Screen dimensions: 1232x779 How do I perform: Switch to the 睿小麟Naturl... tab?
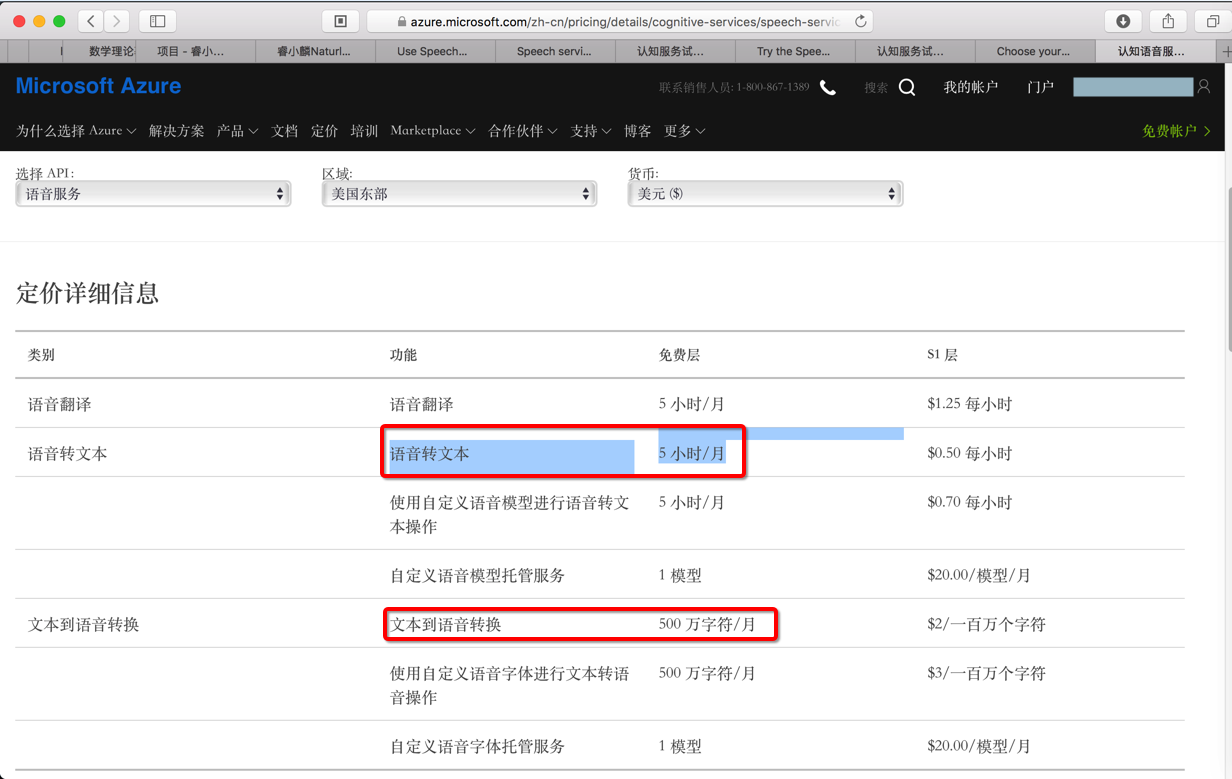point(315,51)
